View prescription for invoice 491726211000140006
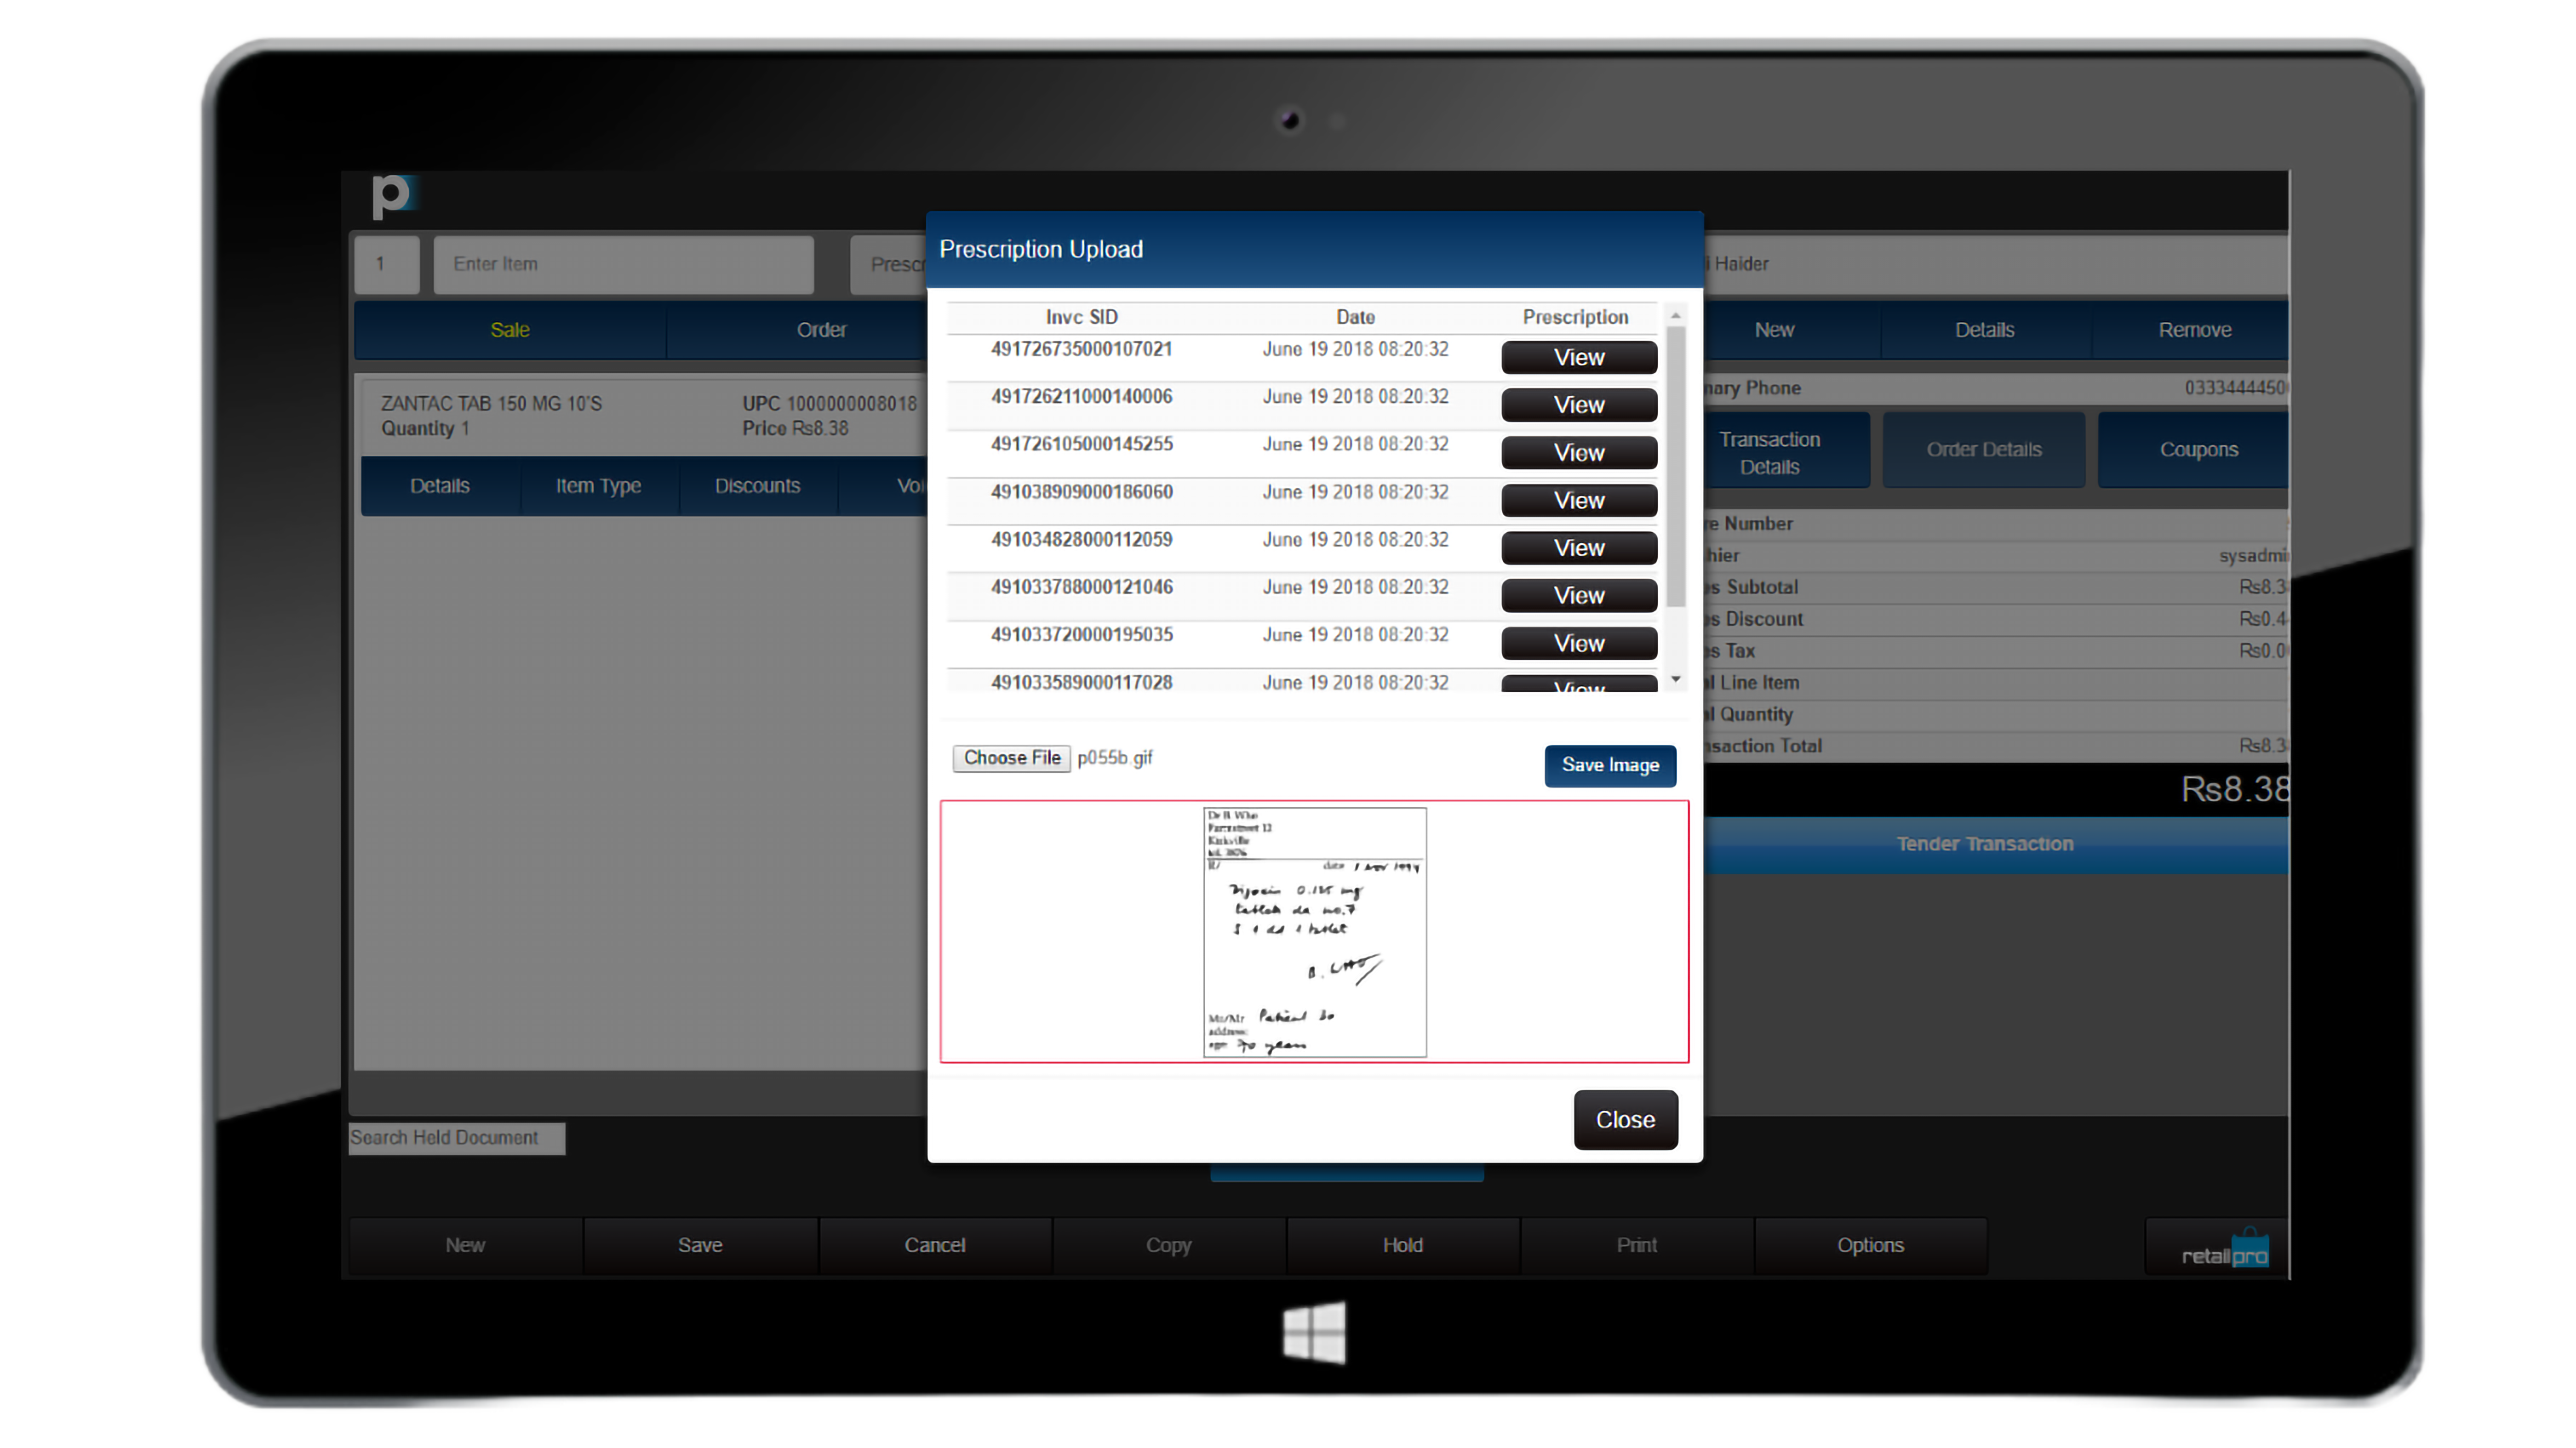 1579,405
